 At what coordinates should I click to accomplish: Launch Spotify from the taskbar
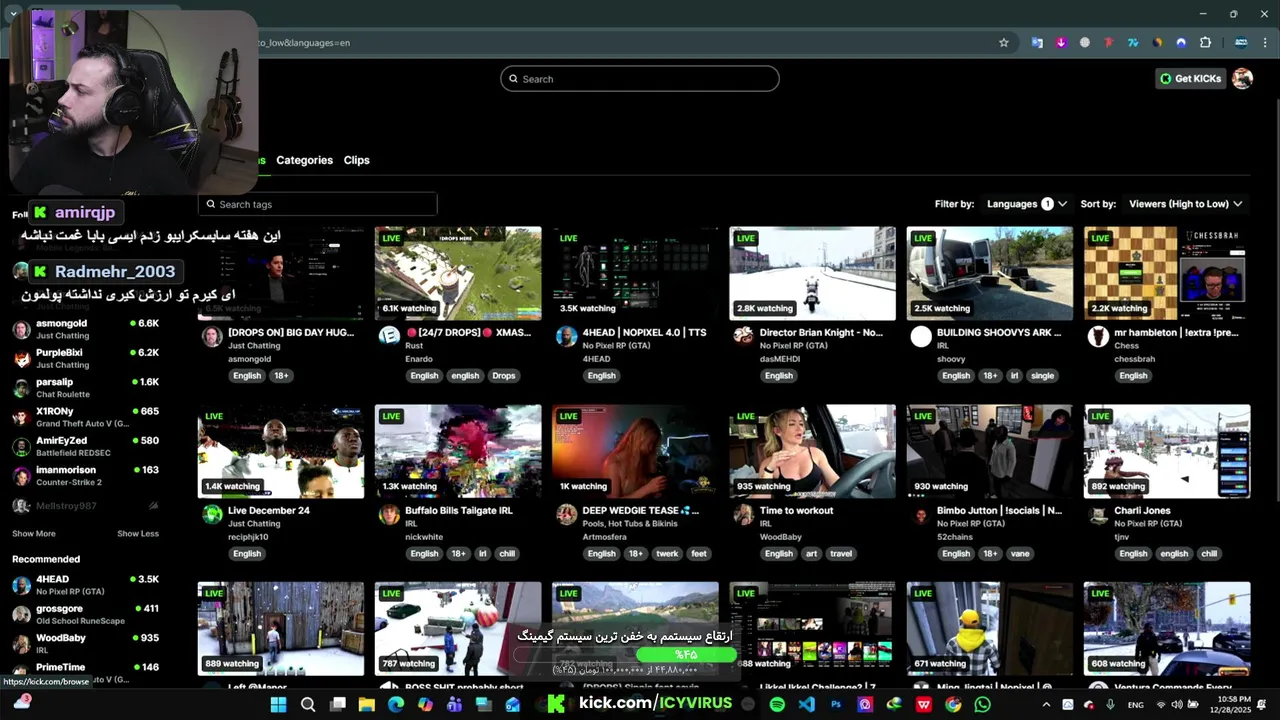(x=777, y=704)
